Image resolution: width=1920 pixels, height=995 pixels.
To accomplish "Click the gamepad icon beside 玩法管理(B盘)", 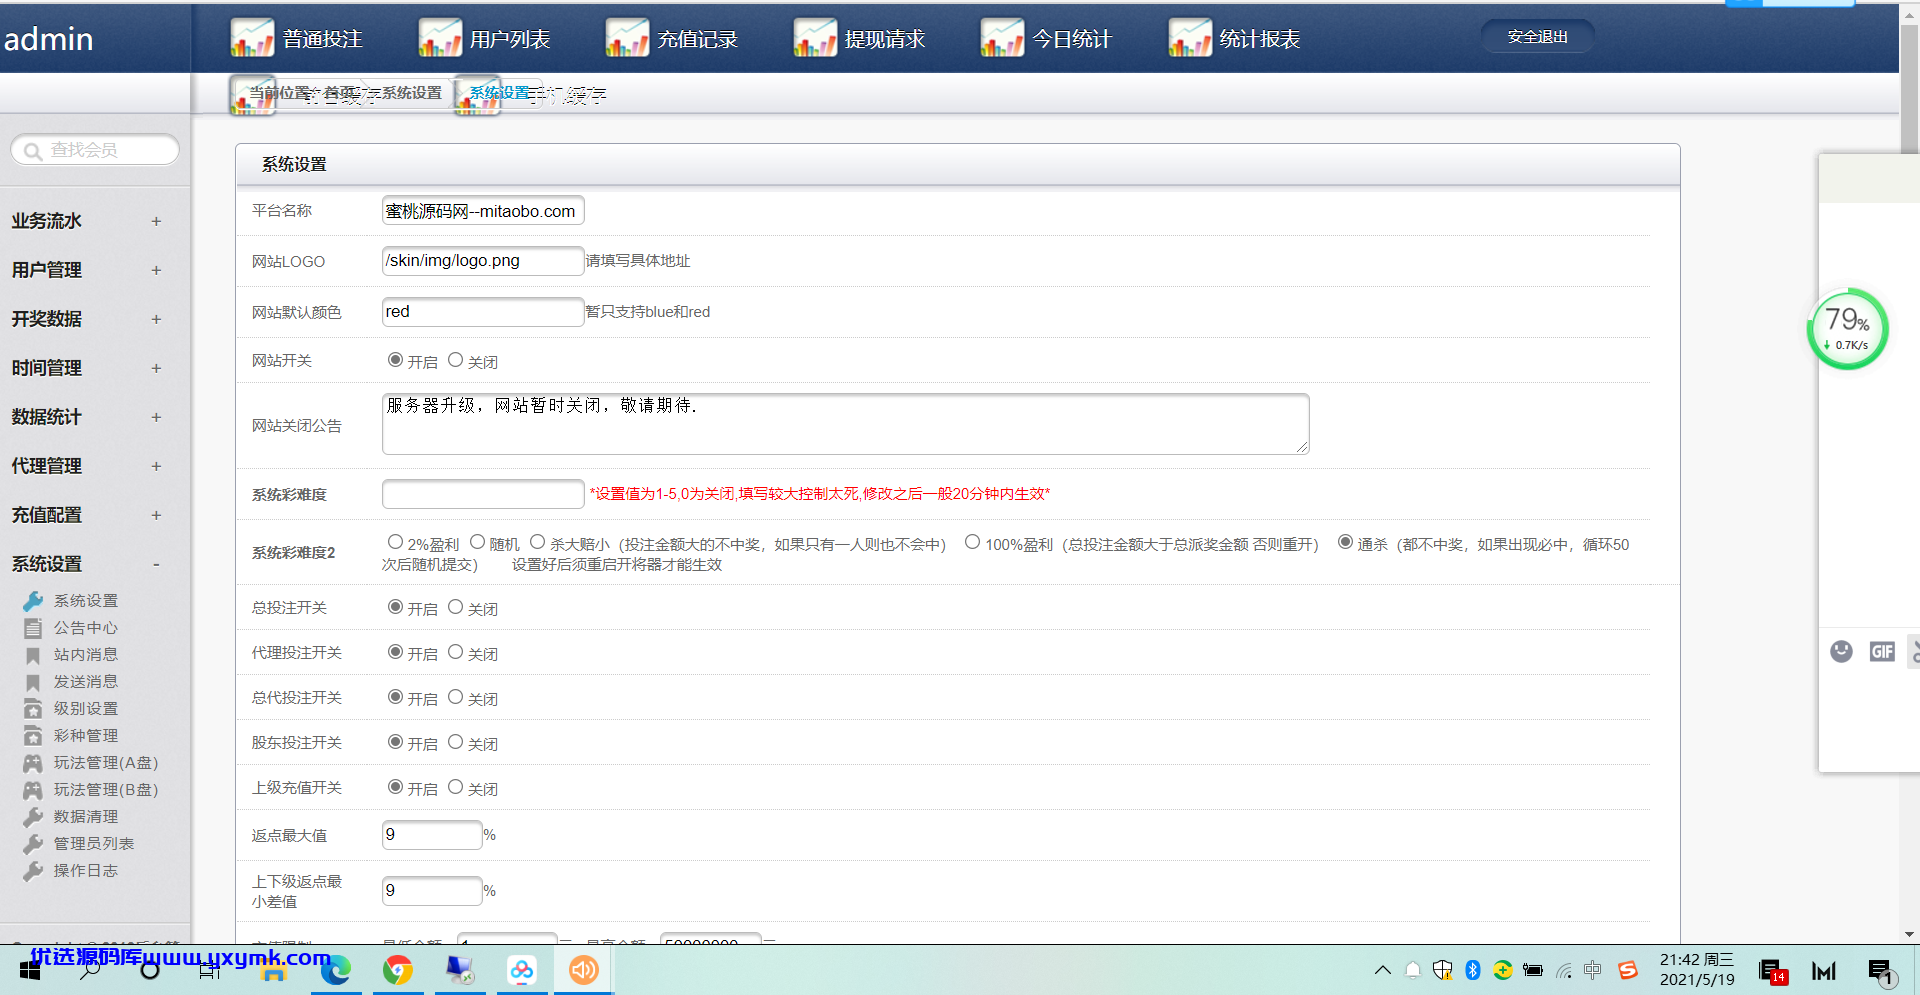I will 33,790.
